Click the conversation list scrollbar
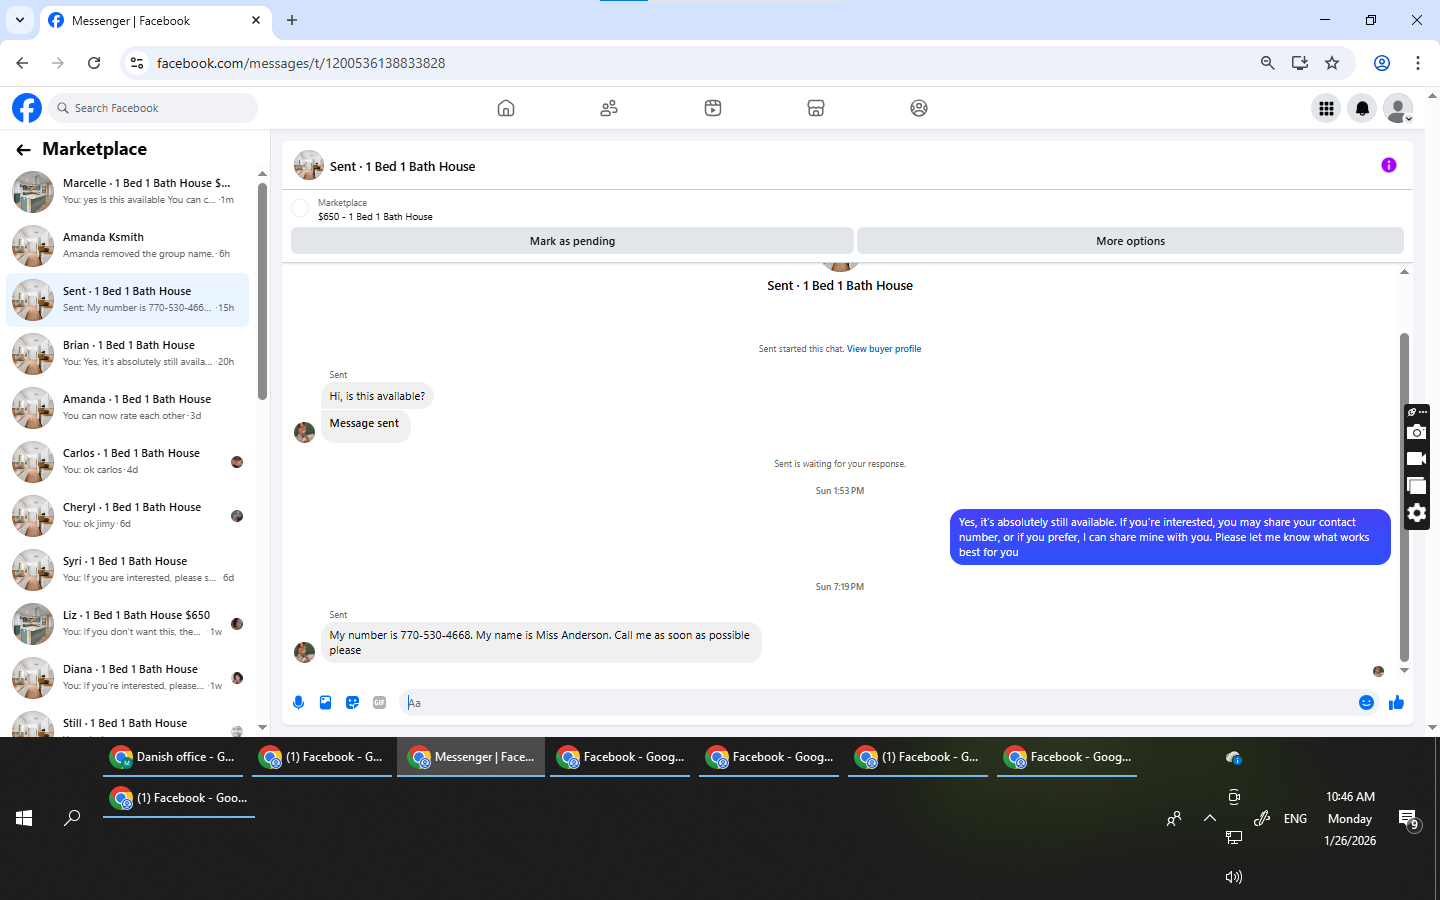 262,290
